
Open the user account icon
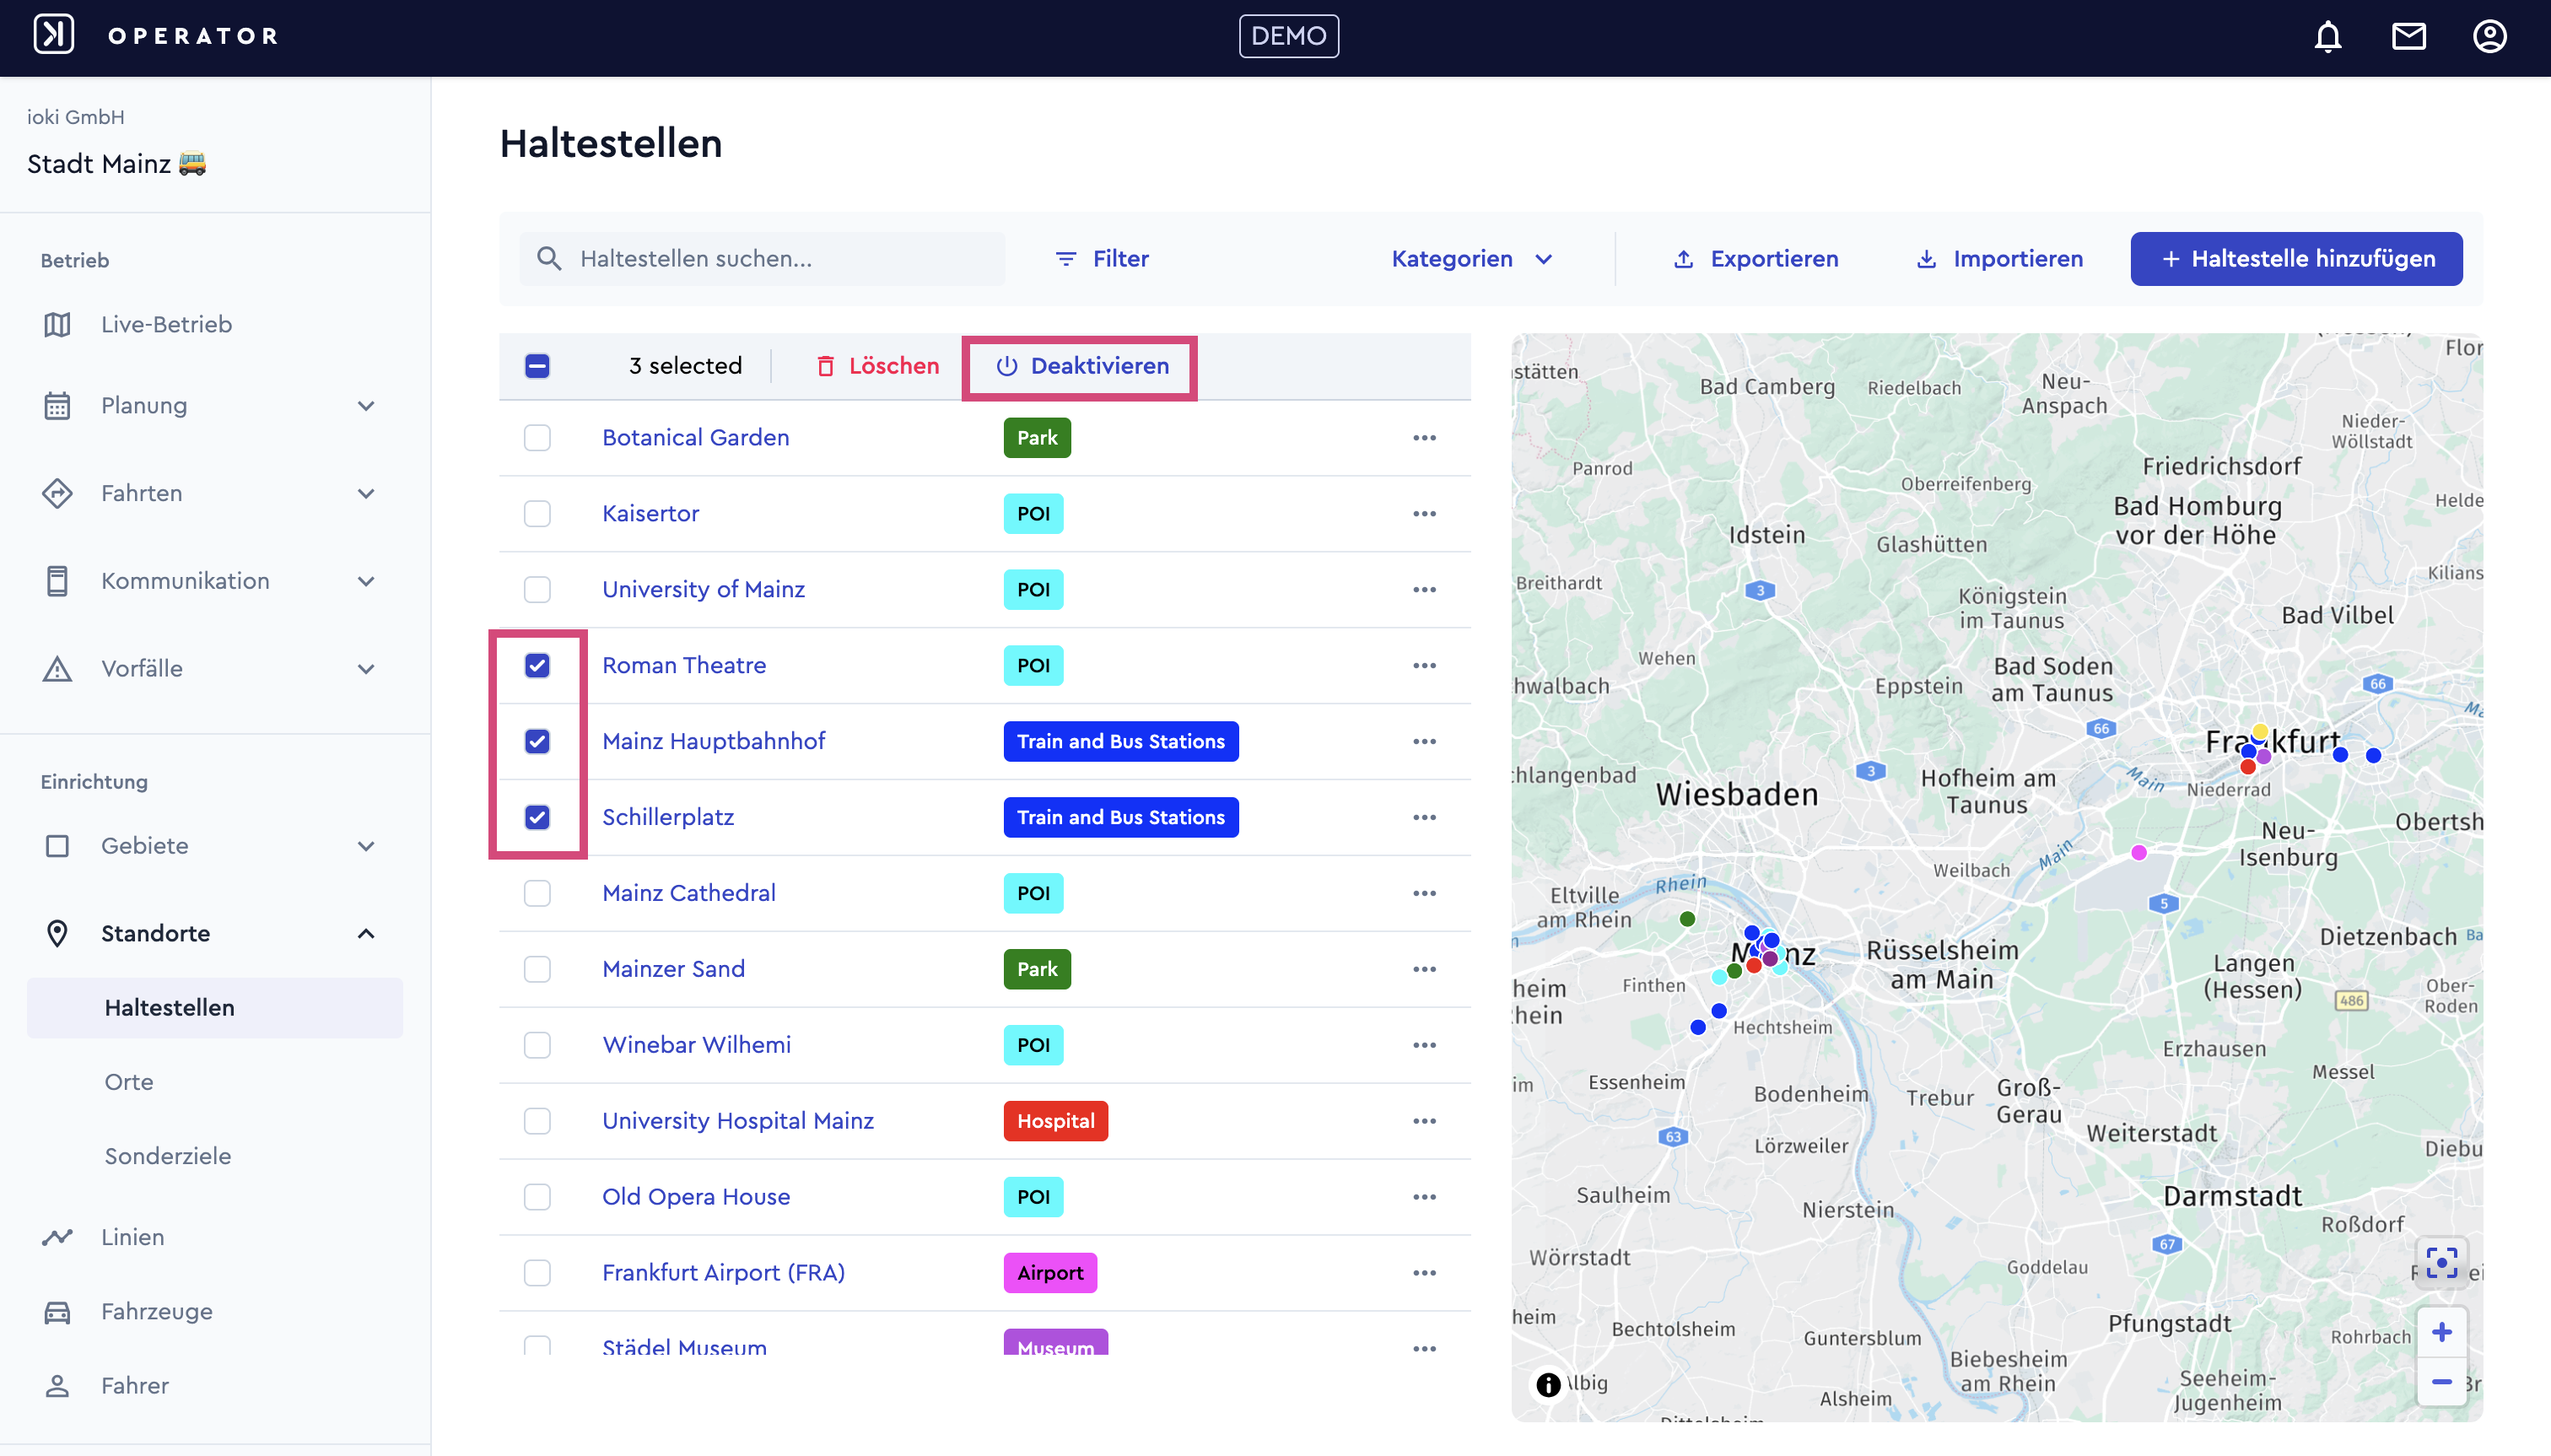coord(2489,36)
